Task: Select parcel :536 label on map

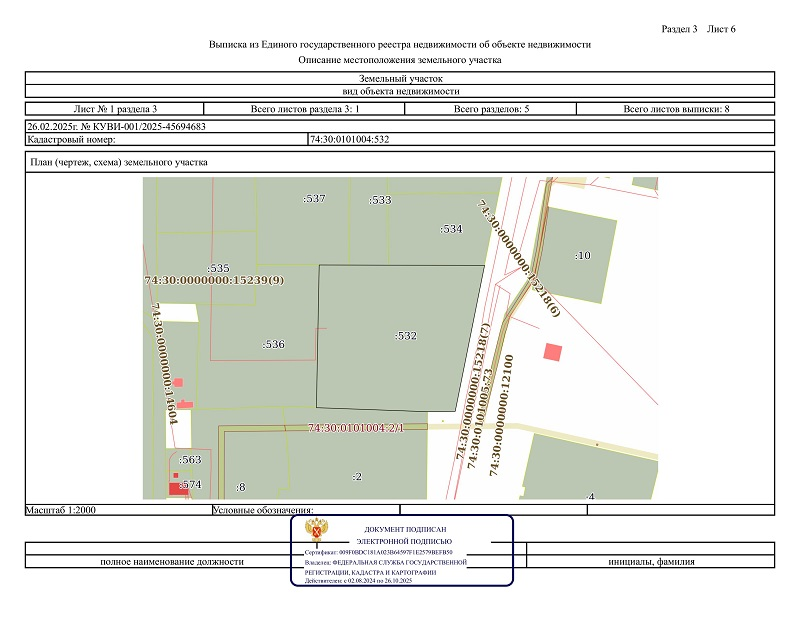Action: point(274,344)
